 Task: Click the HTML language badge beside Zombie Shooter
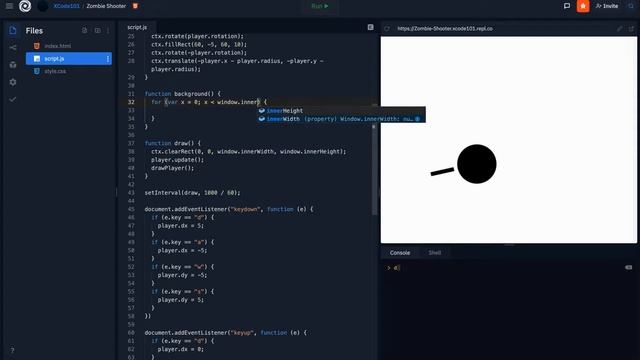tap(135, 6)
